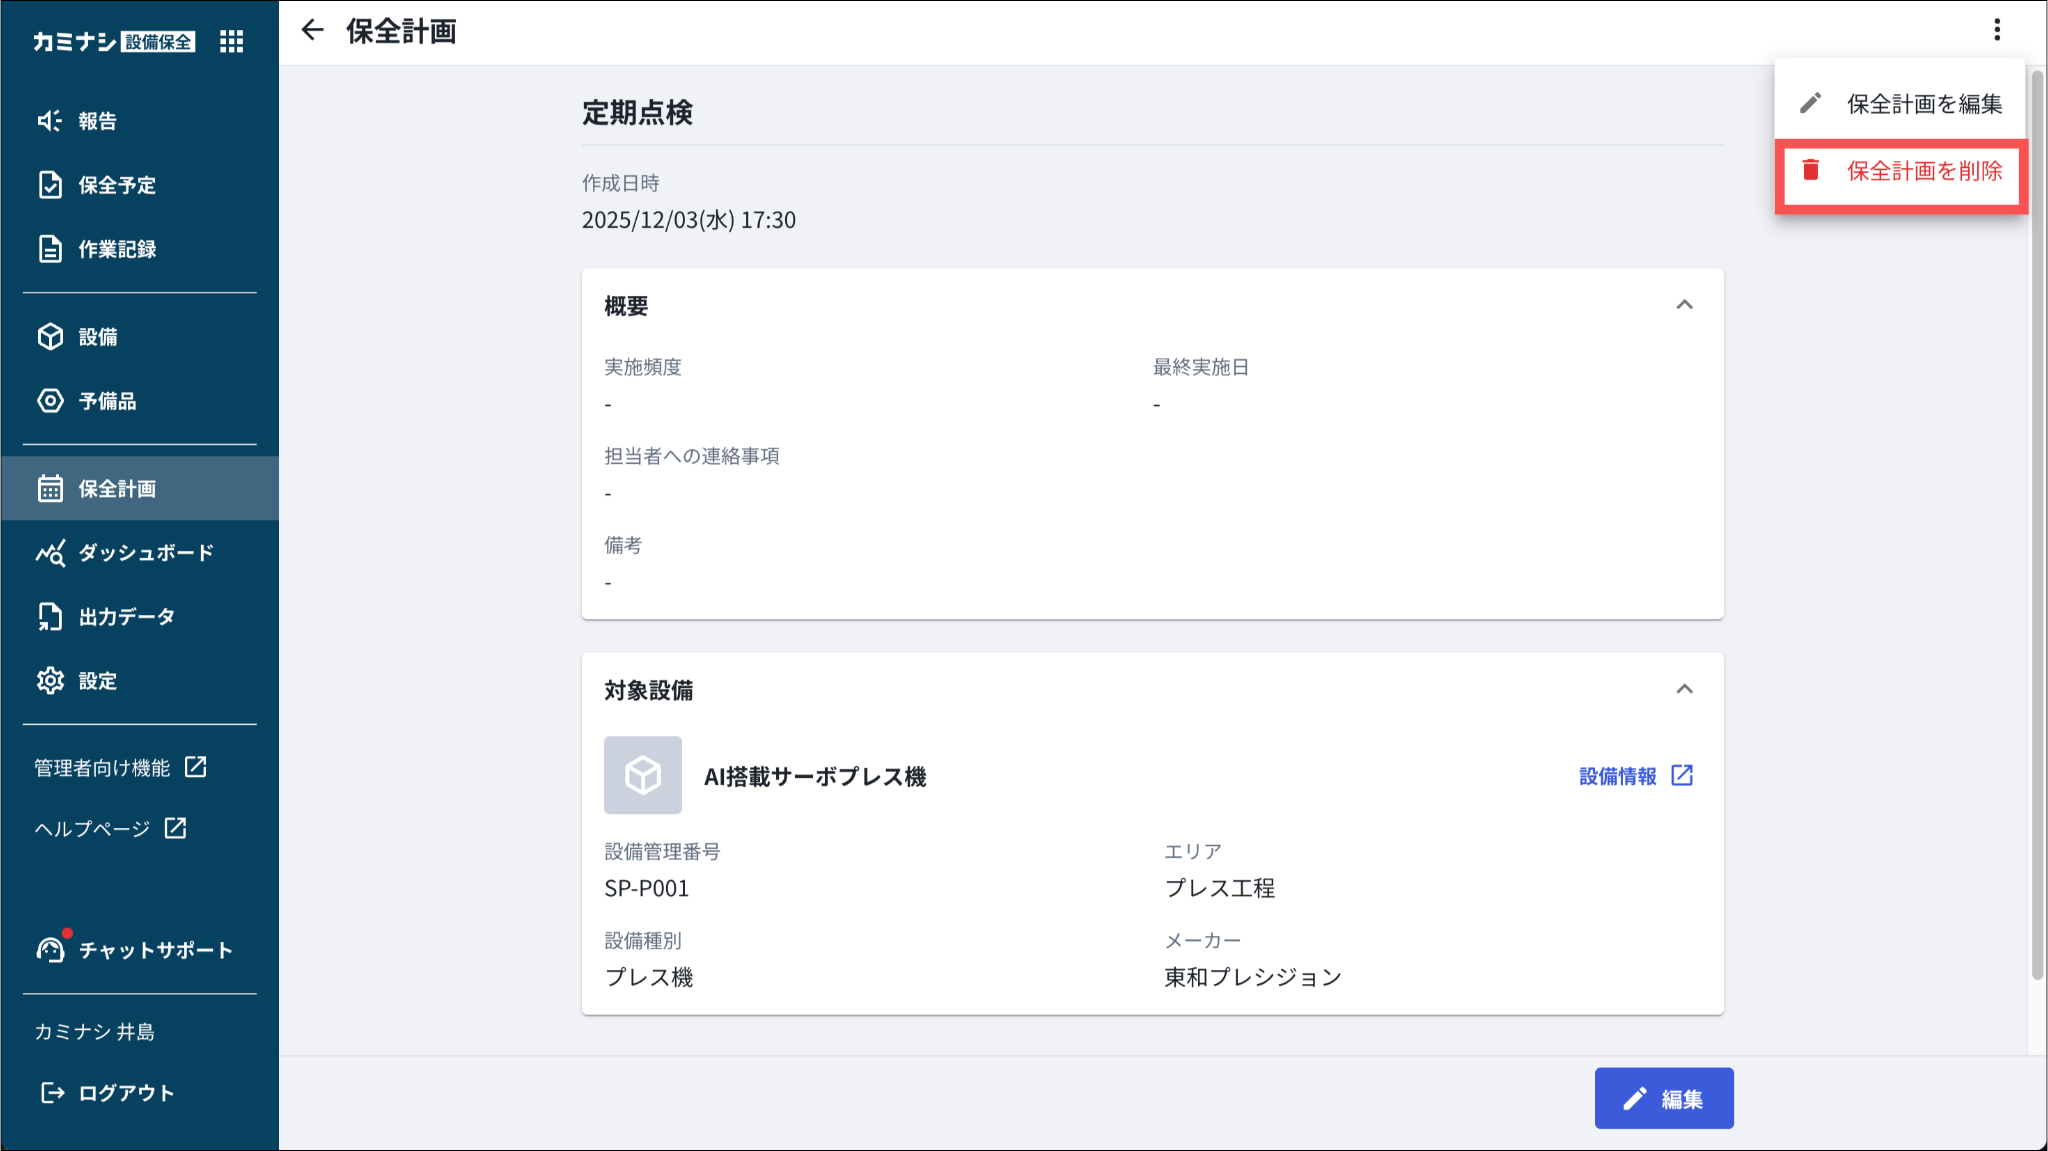Open the app grid launcher icon

coord(232,41)
